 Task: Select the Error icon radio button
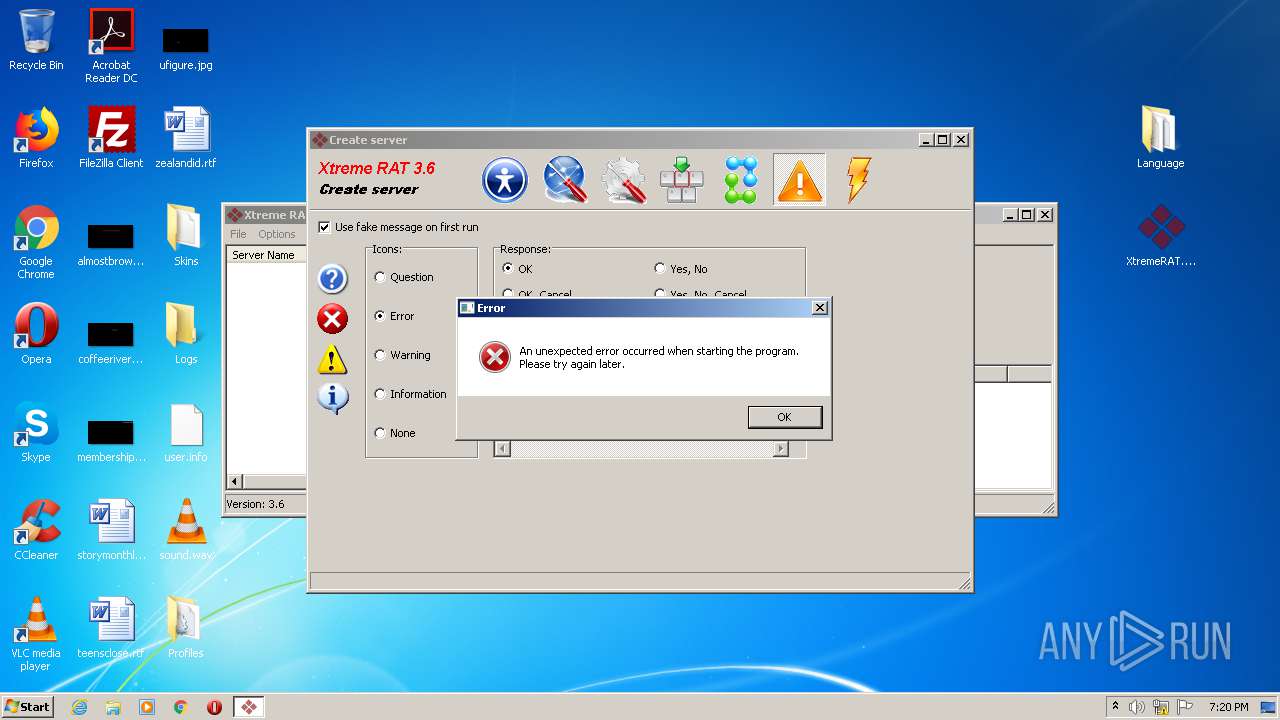380,316
